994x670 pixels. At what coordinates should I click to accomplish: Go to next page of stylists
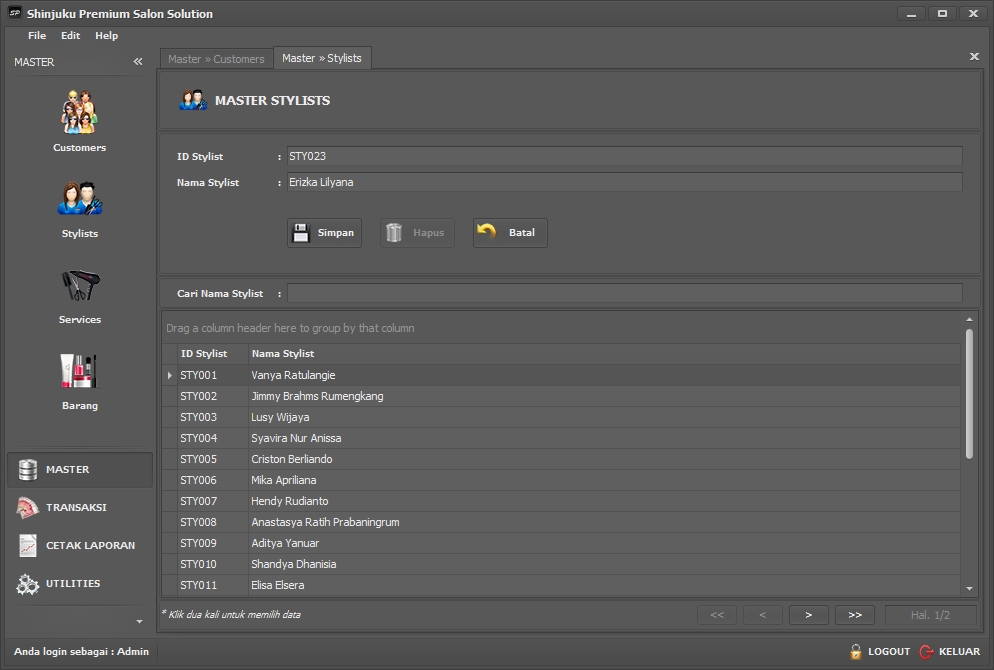click(x=808, y=615)
